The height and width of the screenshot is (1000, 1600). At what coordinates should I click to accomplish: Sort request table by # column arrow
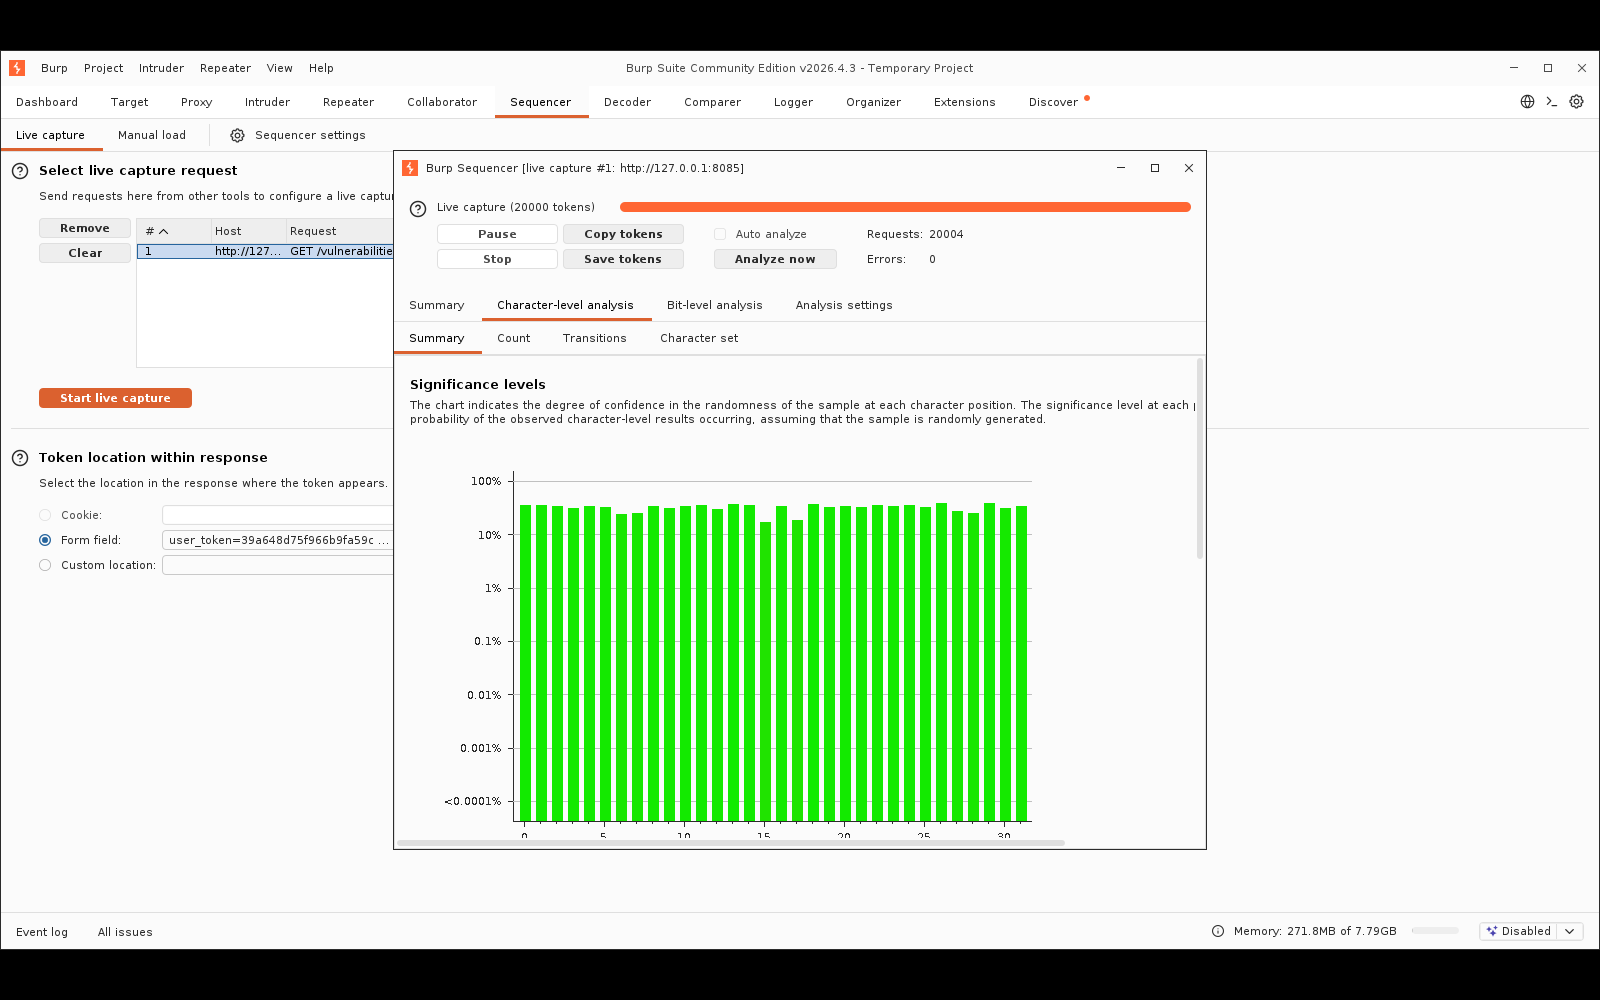click(164, 231)
